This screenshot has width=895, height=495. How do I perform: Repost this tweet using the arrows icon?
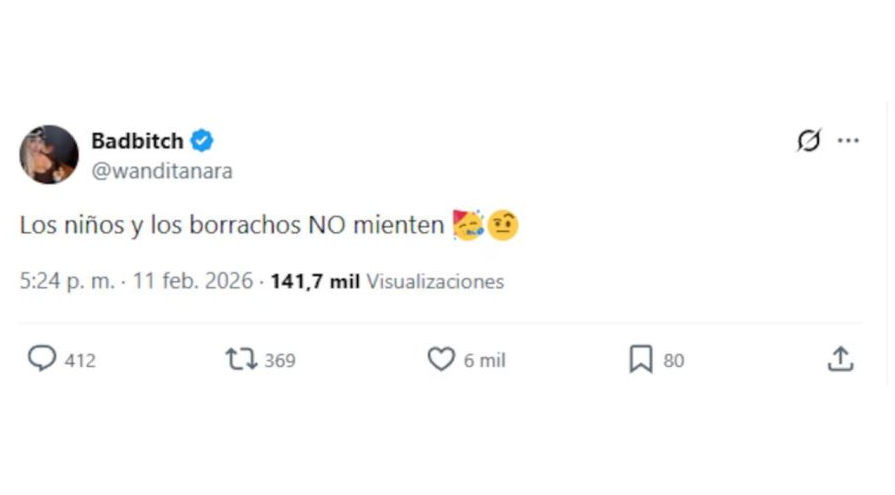click(241, 359)
